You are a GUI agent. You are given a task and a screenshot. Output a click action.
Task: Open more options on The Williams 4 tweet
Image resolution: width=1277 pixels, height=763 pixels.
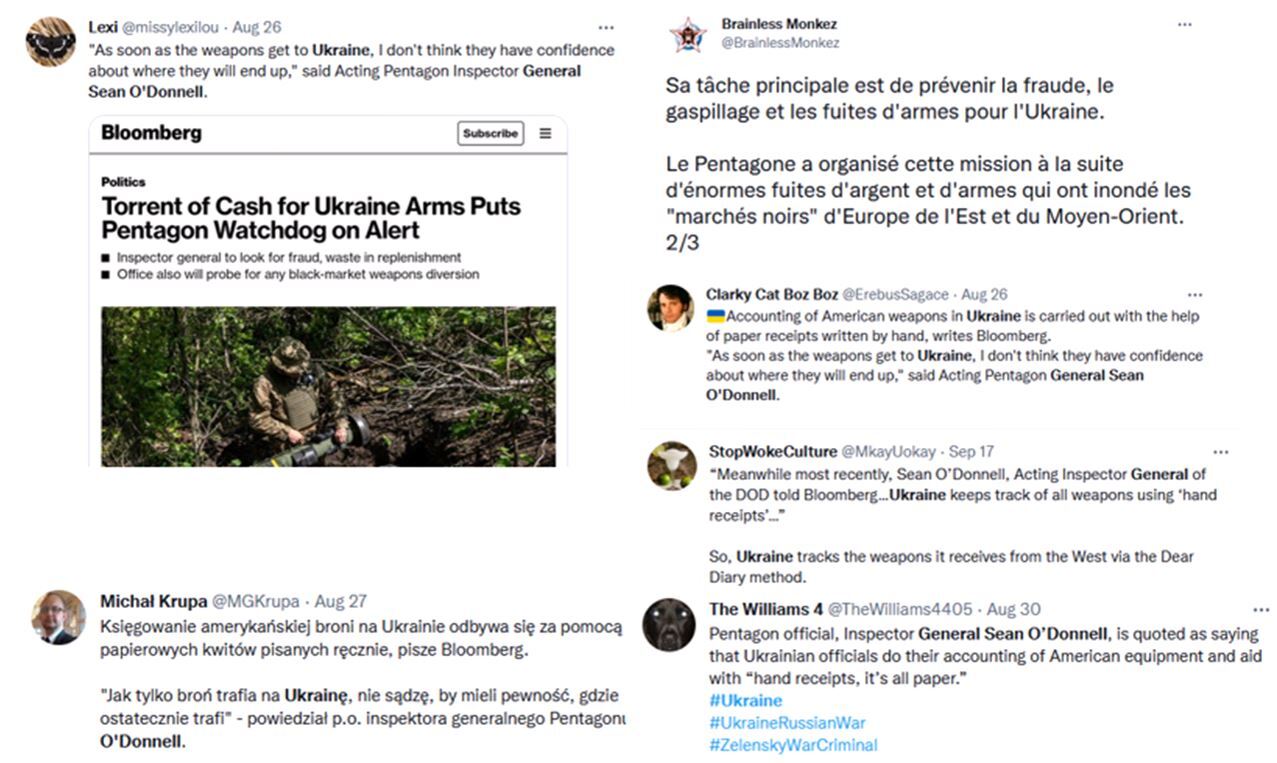tap(1261, 609)
